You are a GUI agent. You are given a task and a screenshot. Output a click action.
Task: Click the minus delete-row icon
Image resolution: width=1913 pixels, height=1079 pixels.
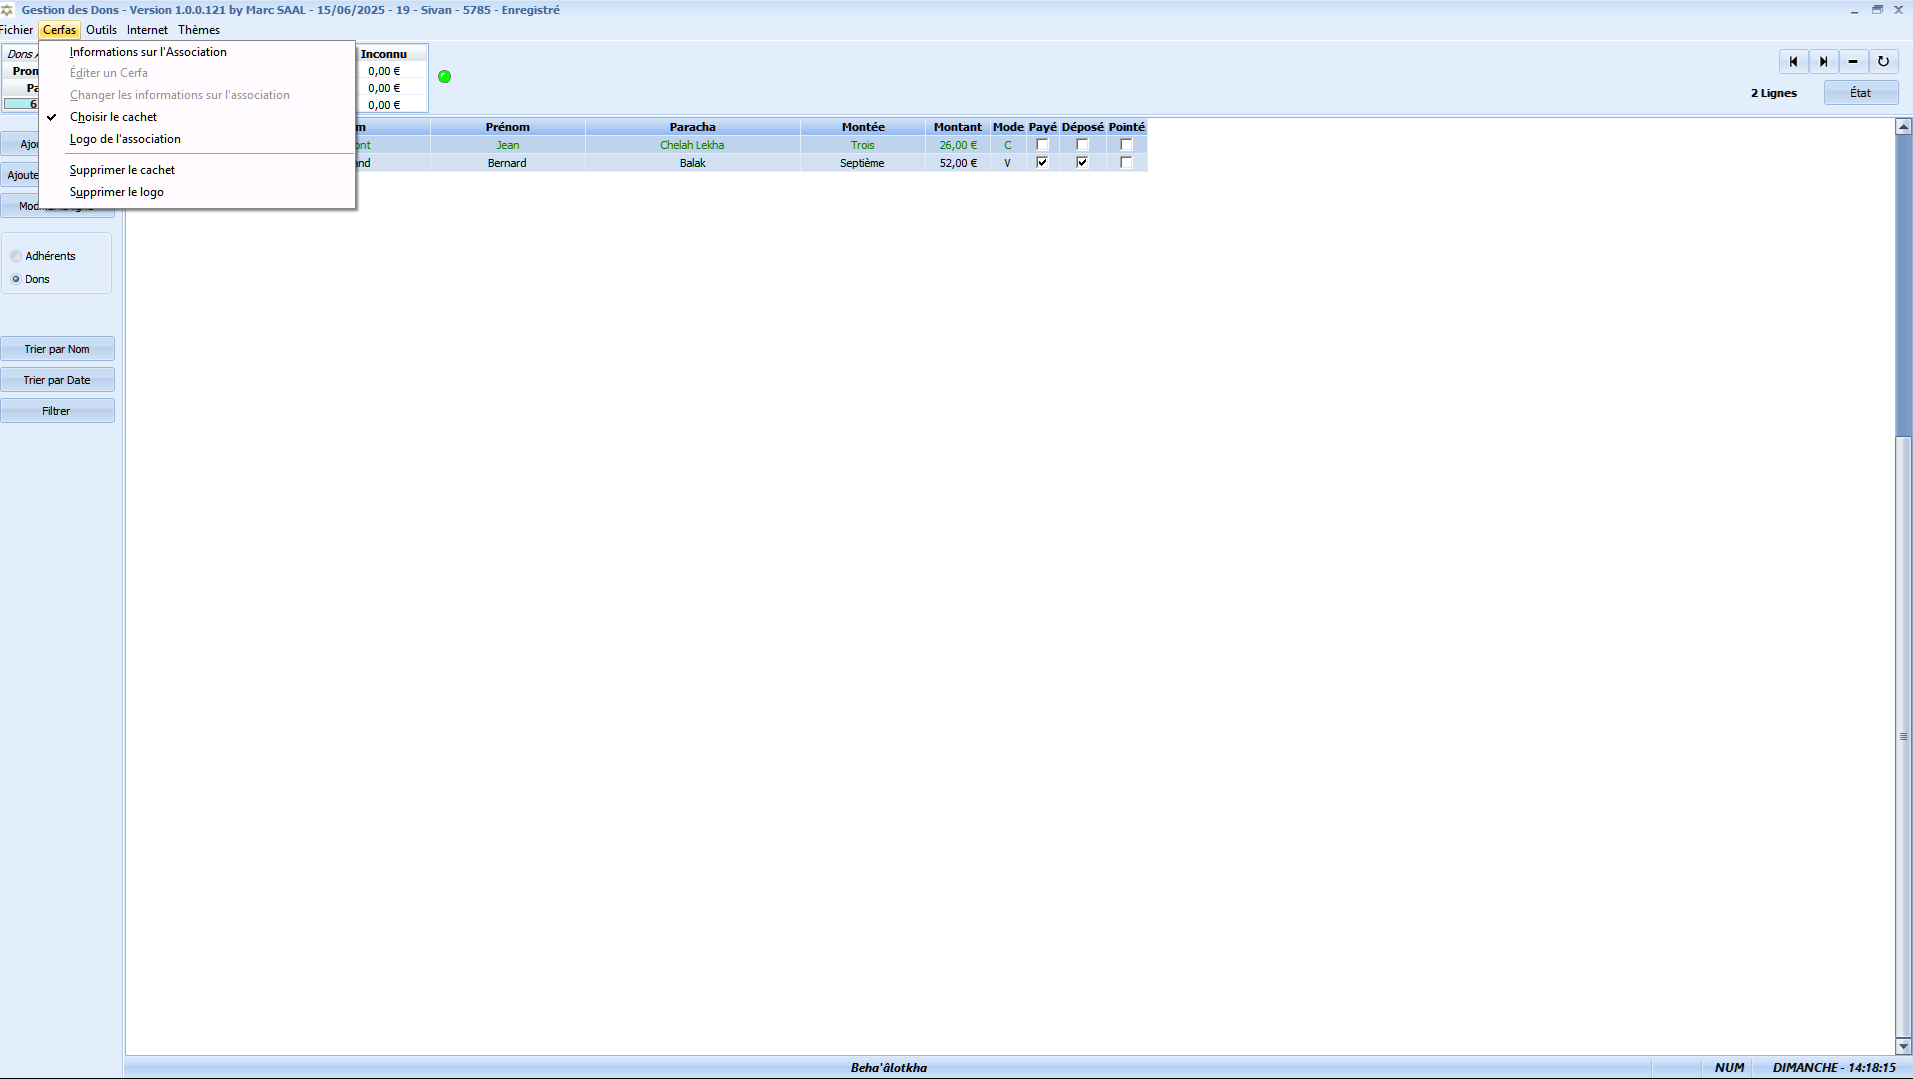click(1853, 62)
